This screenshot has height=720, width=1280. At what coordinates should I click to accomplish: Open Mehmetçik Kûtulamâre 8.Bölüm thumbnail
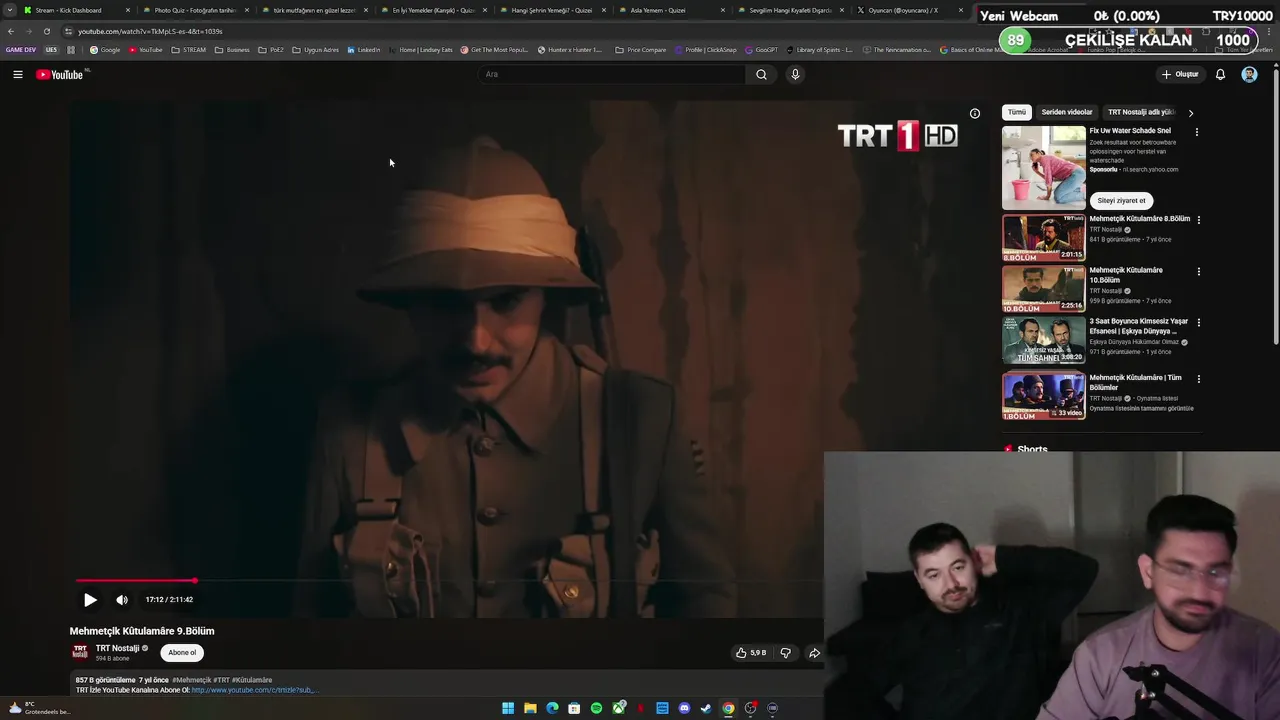coord(1044,237)
